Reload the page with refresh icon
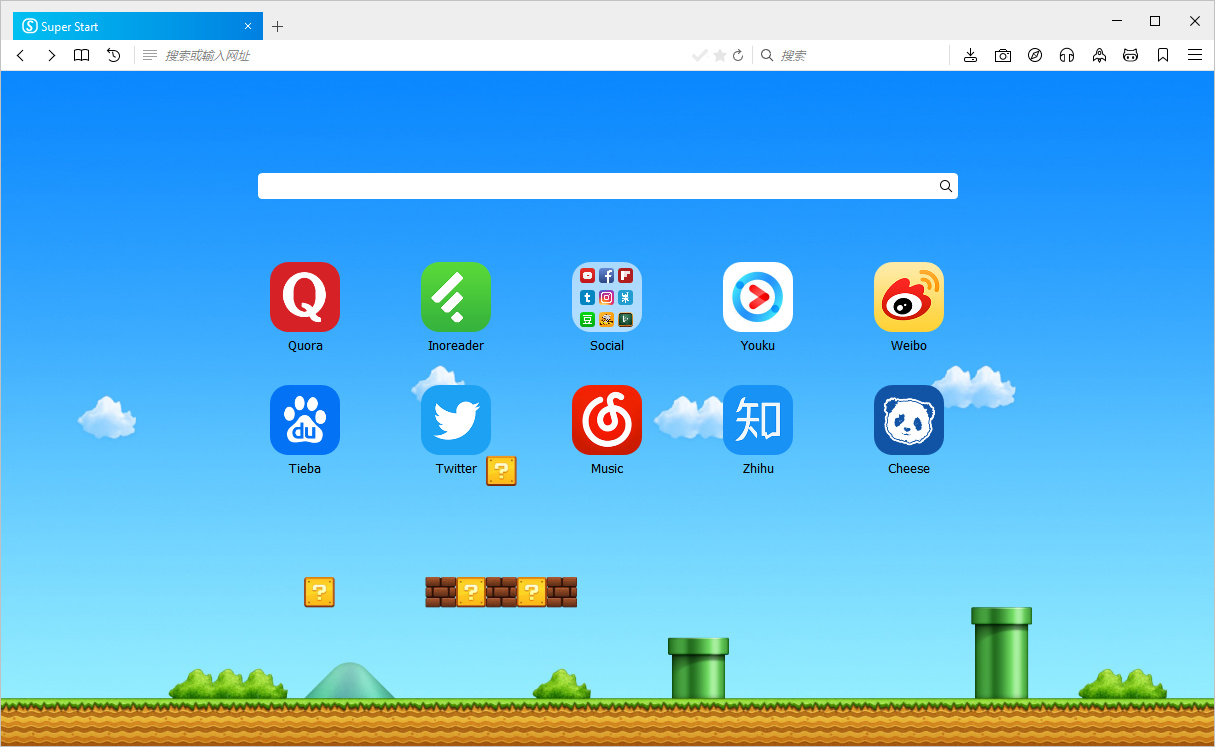 pyautogui.click(x=738, y=55)
